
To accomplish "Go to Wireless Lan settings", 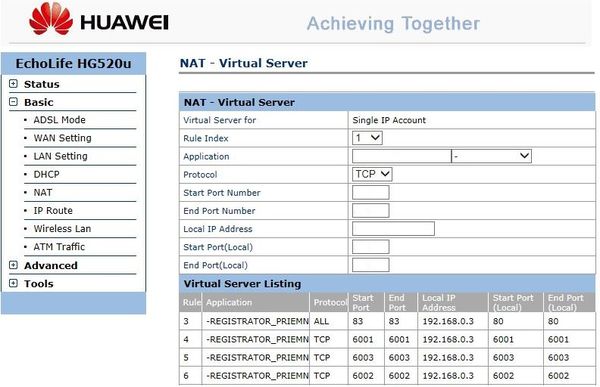I will tap(62, 229).
